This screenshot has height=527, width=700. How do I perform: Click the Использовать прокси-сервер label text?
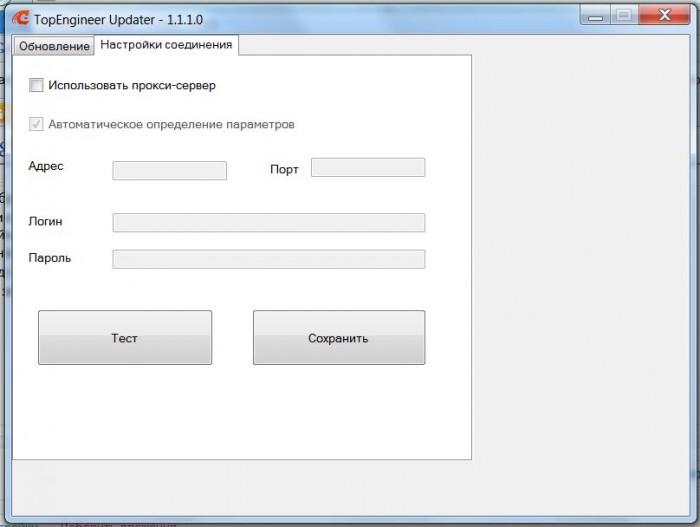click(x=132, y=85)
